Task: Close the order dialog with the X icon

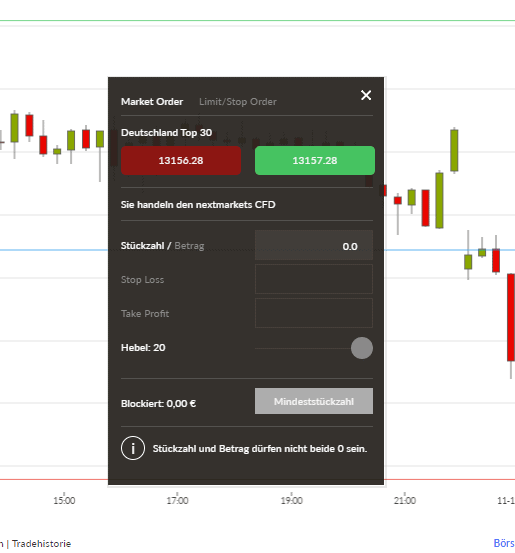Action: pos(366,95)
